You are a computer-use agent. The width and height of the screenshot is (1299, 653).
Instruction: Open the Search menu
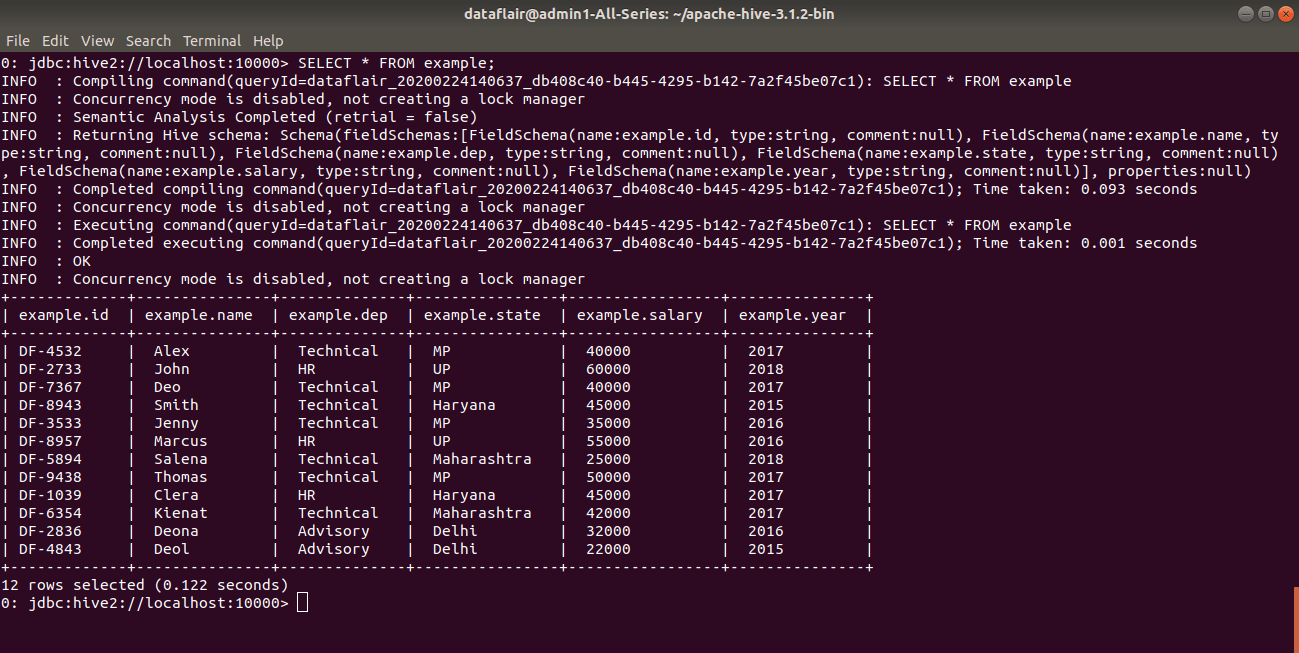point(148,41)
